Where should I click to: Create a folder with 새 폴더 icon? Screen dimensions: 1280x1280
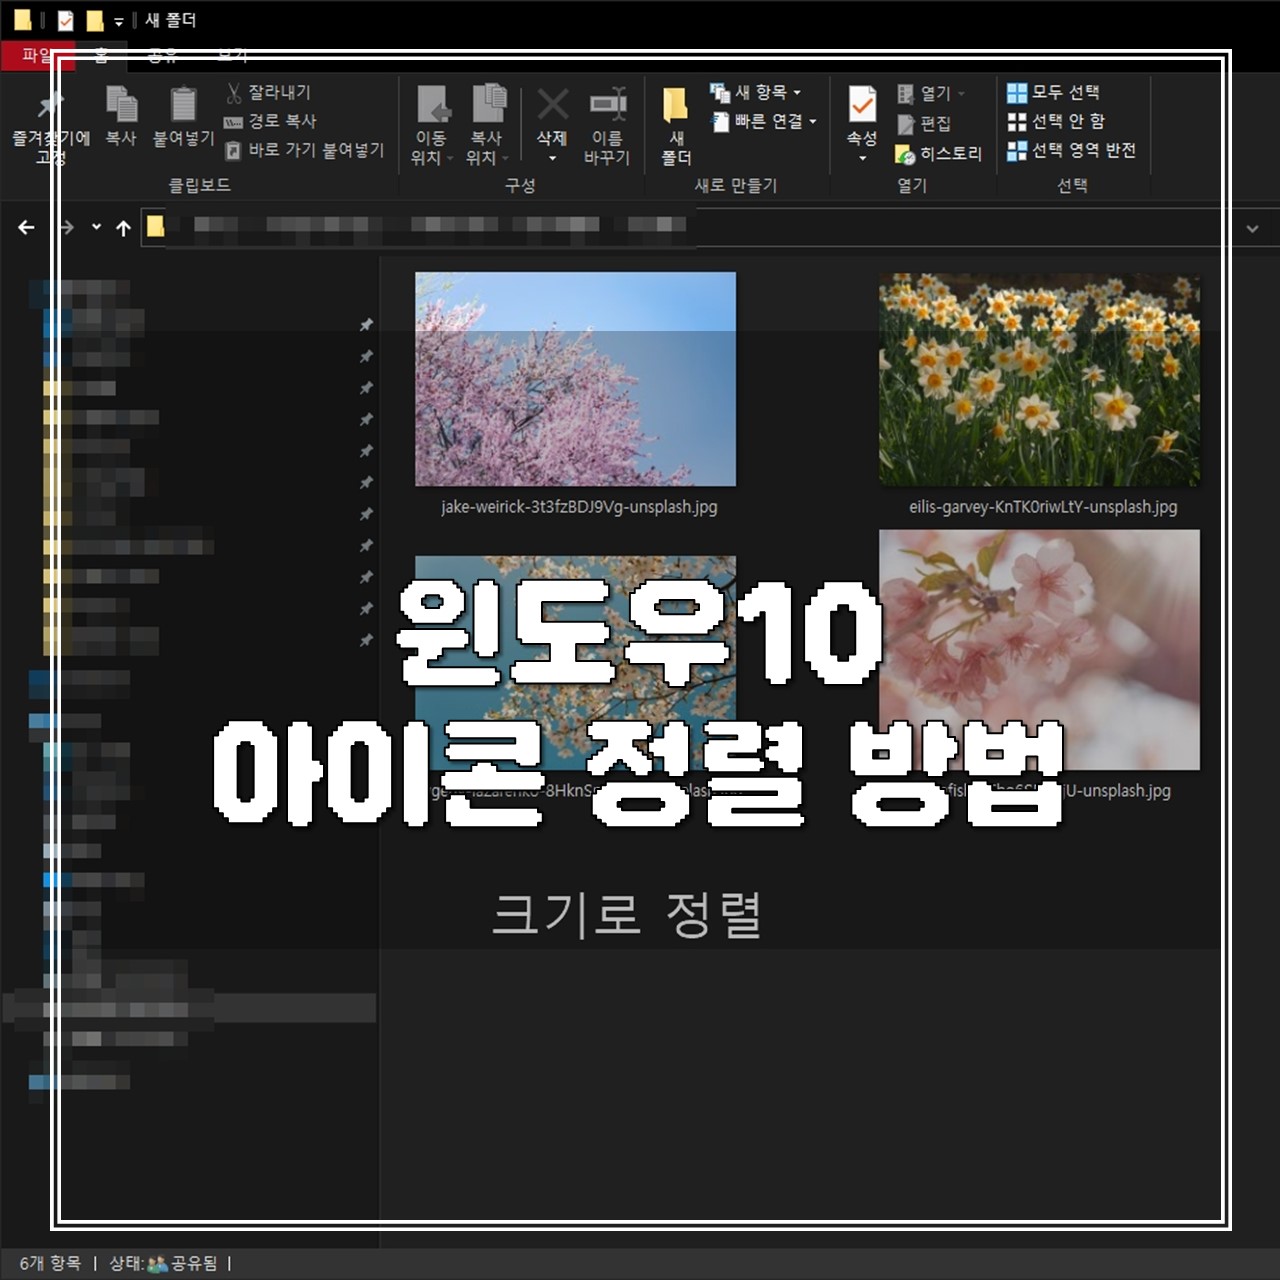(x=676, y=105)
